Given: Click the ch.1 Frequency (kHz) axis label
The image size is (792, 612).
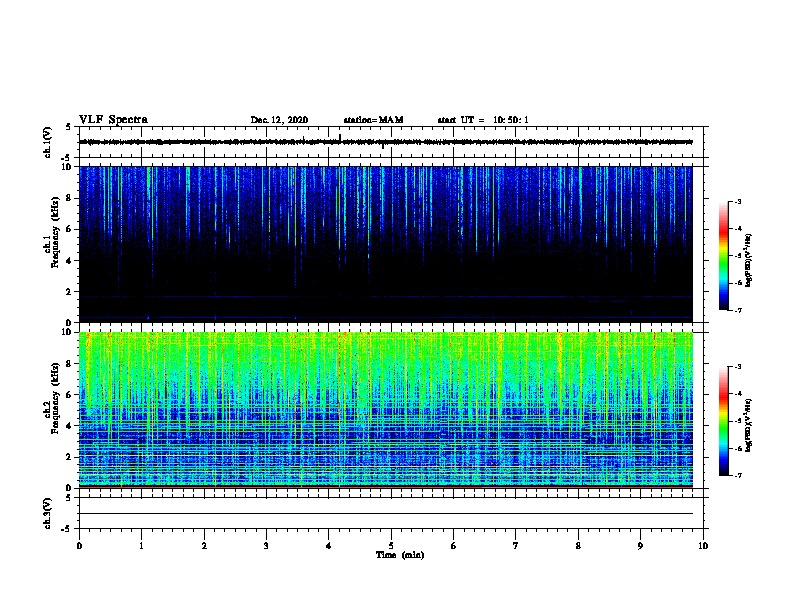Looking at the screenshot, I should tap(52, 232).
